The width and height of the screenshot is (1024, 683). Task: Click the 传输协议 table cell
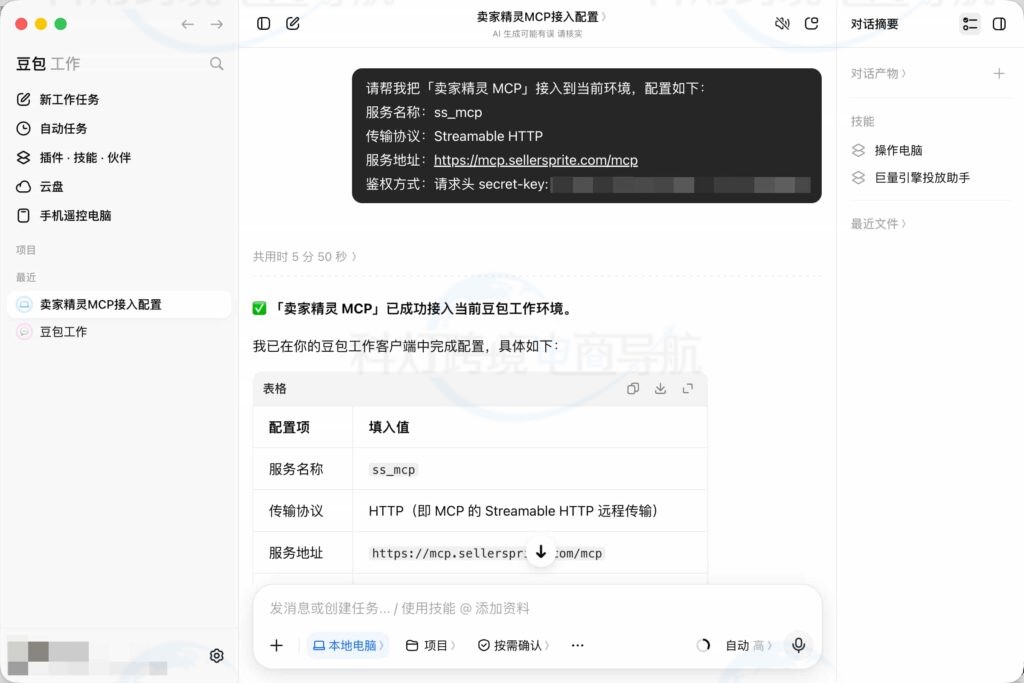[x=302, y=511]
